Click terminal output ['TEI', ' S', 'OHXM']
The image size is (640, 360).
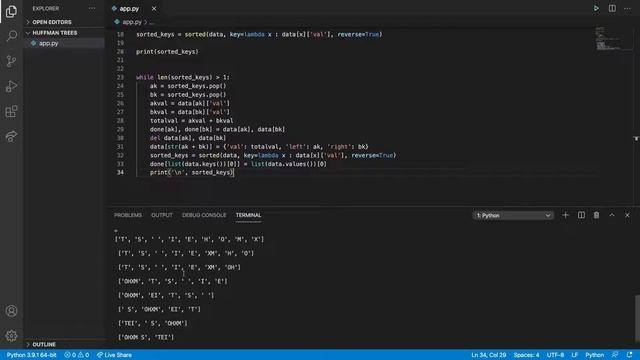[153, 323]
